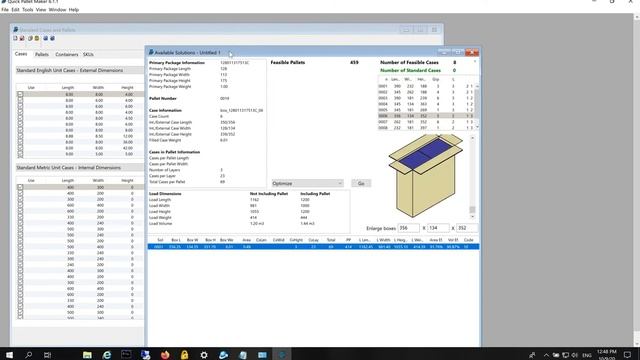Switch to the Cases tab
This screenshot has height=360, width=640.
21,54
